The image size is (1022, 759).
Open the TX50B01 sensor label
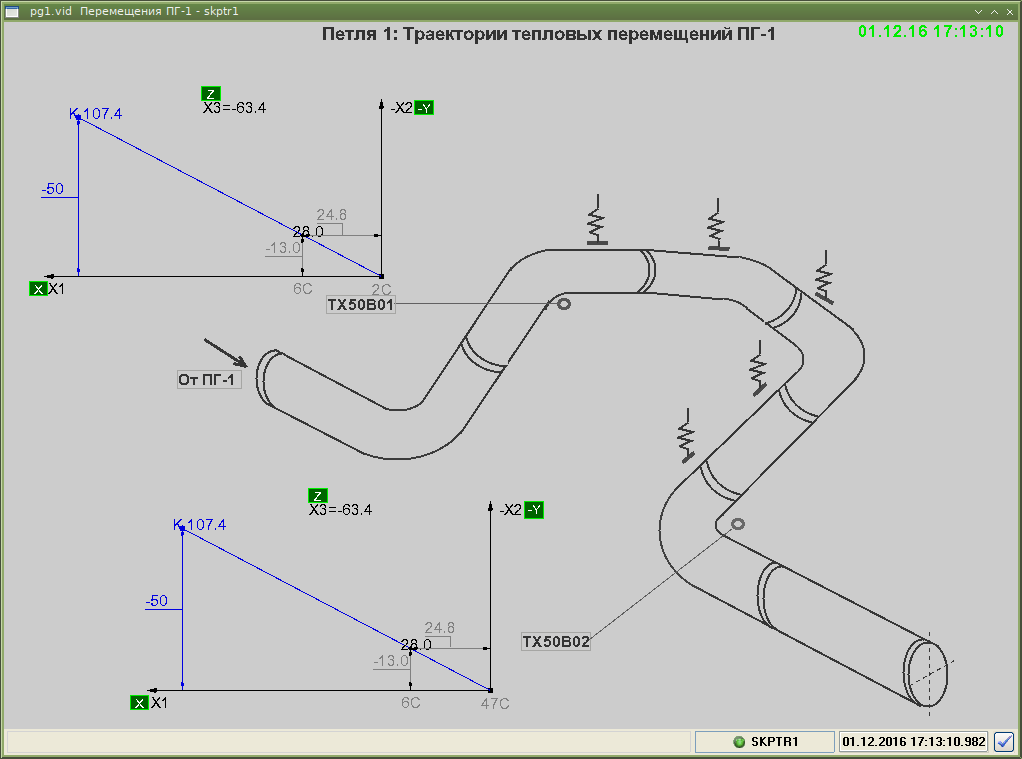click(361, 306)
